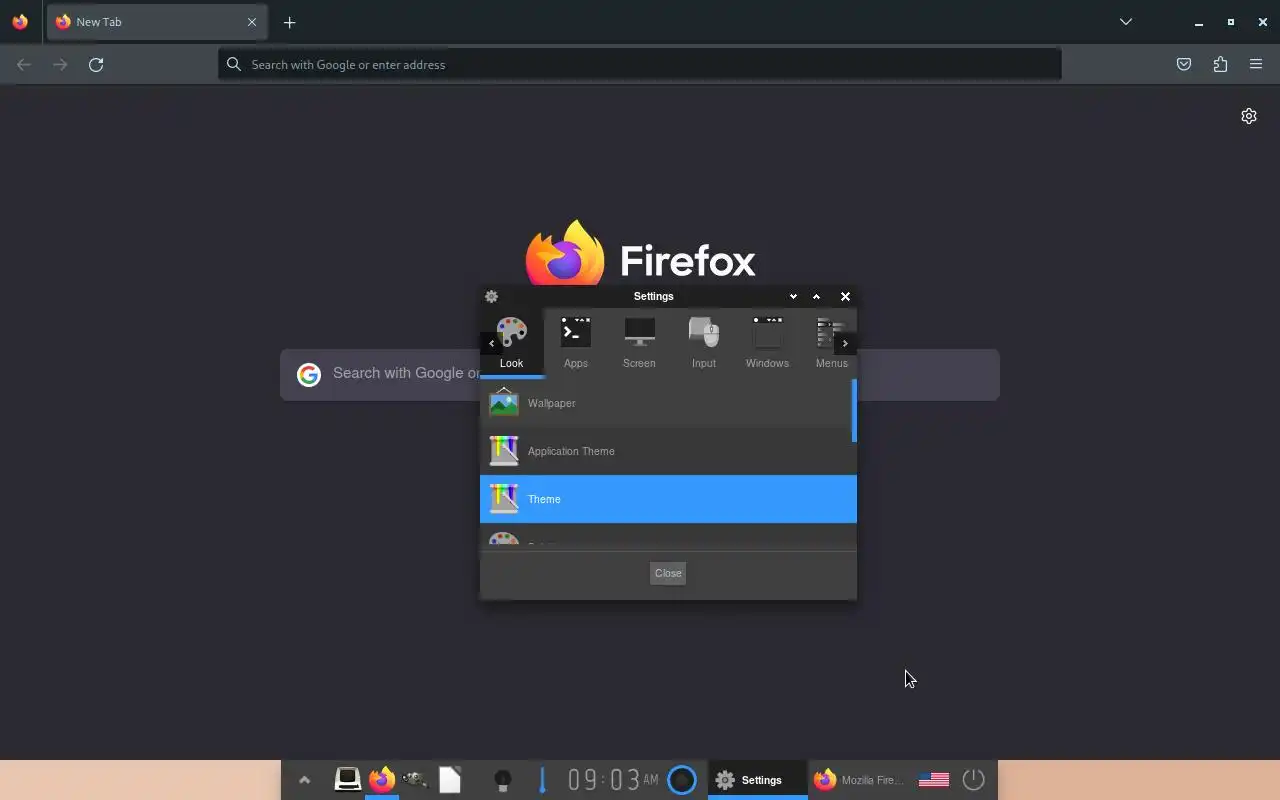The image size is (1280, 800).
Task: Open the Apps settings category
Action: [x=575, y=343]
